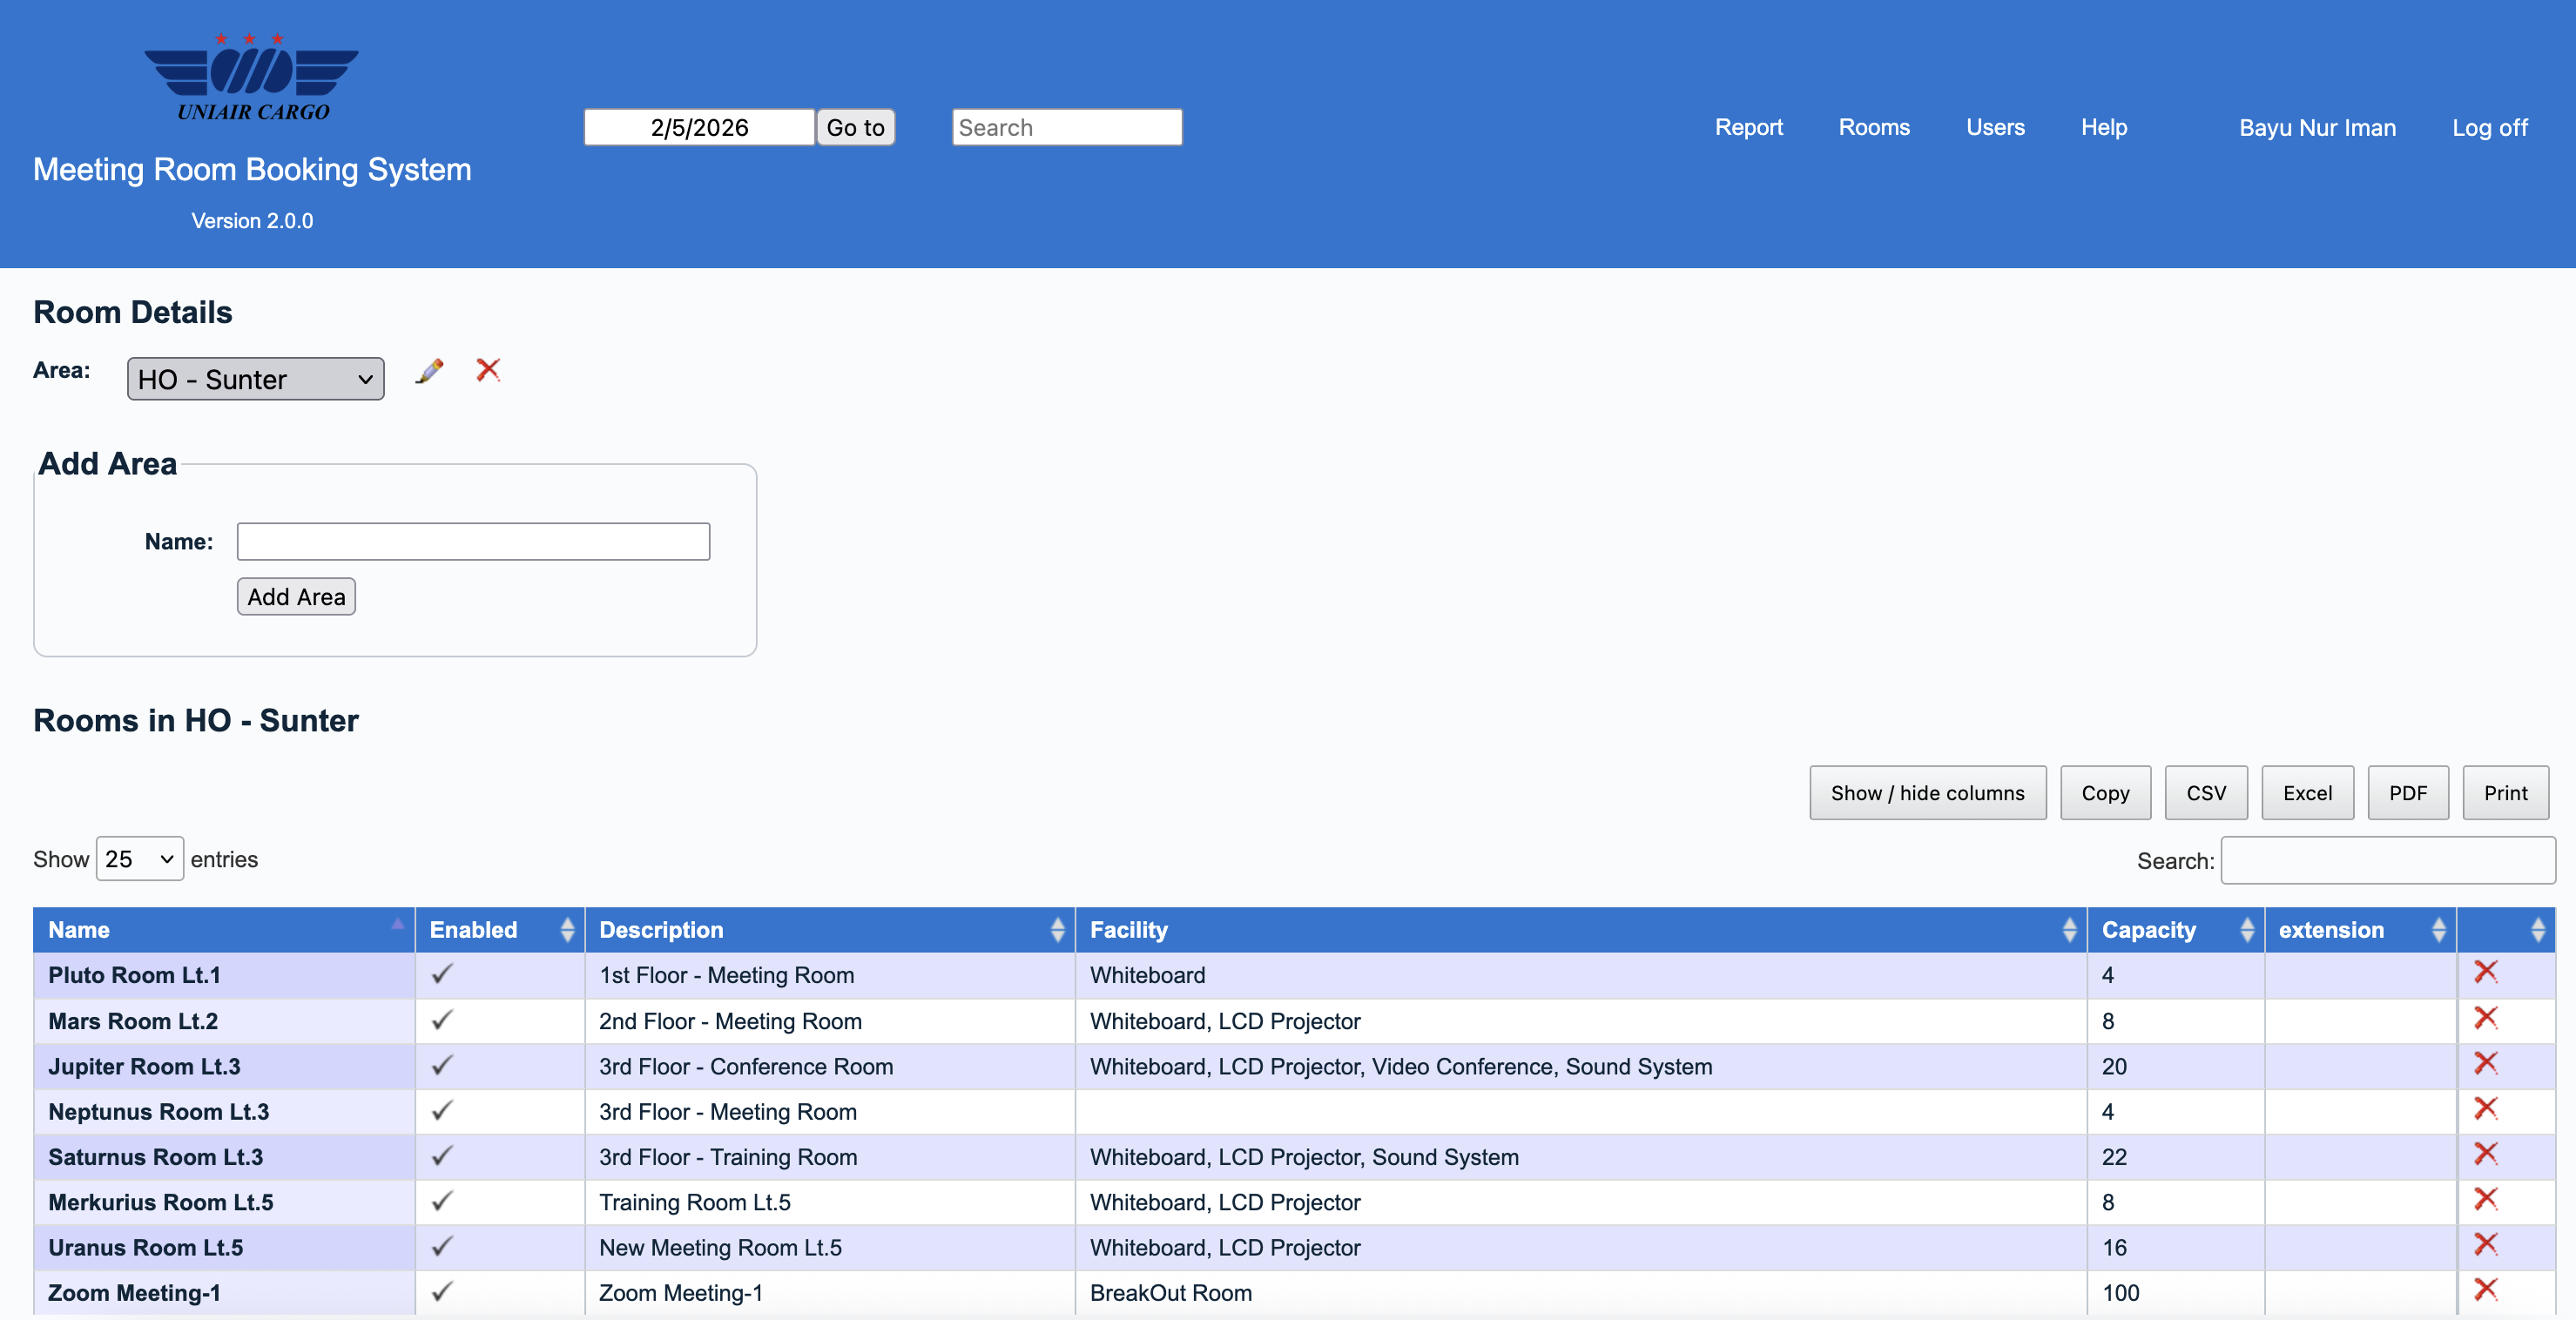This screenshot has width=2576, height=1320.
Task: Click the new area Name input field
Action: [473, 542]
